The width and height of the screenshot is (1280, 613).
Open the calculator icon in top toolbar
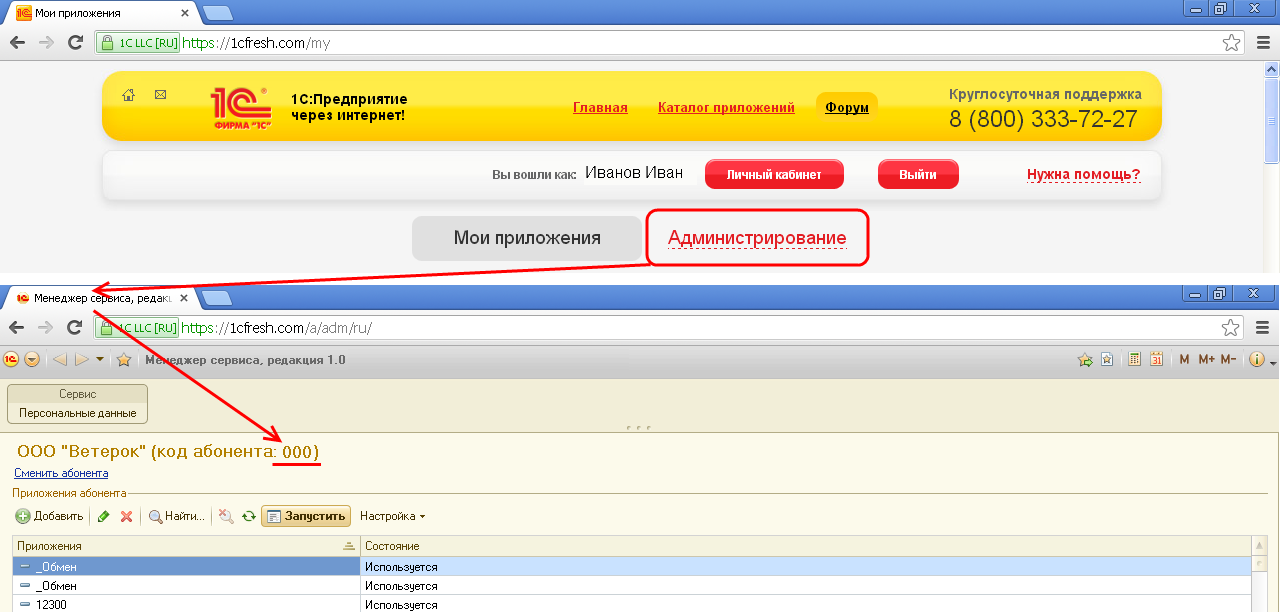(x=1135, y=360)
